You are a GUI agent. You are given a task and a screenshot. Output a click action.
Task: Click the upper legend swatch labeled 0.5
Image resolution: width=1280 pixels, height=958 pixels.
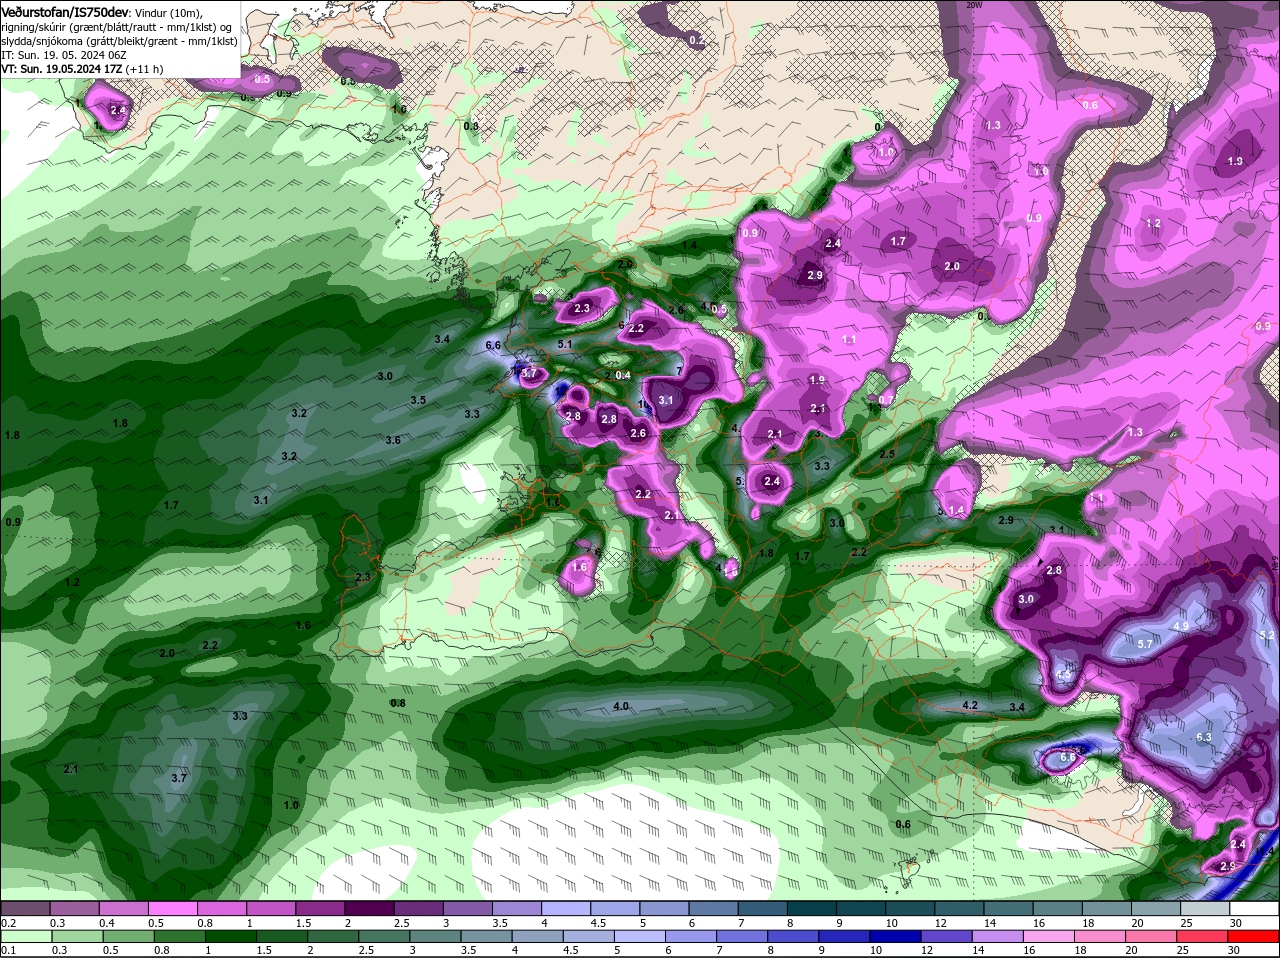[x=172, y=907]
